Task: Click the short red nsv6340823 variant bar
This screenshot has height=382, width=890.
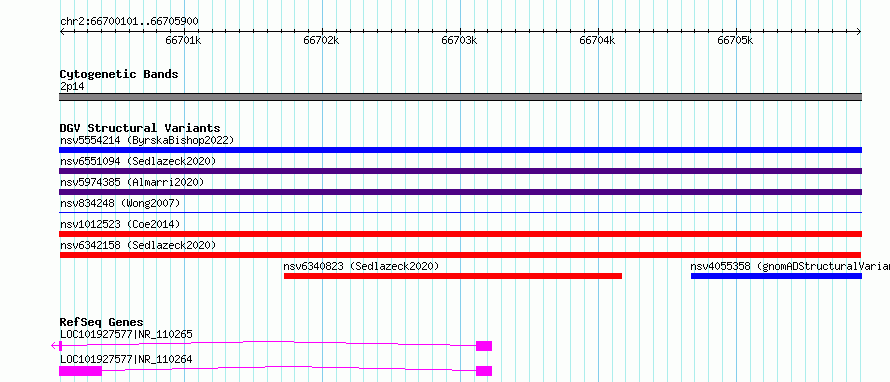Action: pos(453,276)
